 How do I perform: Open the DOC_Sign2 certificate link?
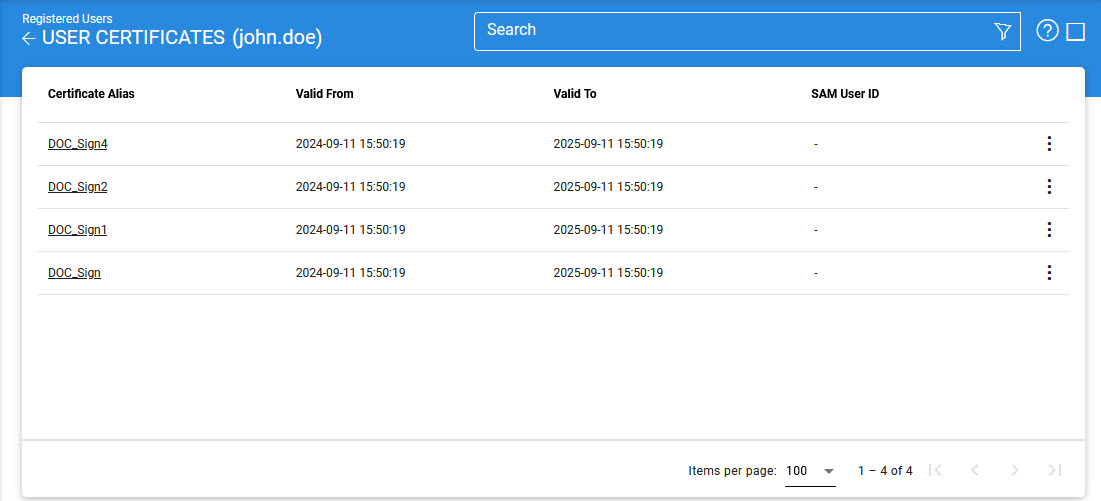pos(77,187)
